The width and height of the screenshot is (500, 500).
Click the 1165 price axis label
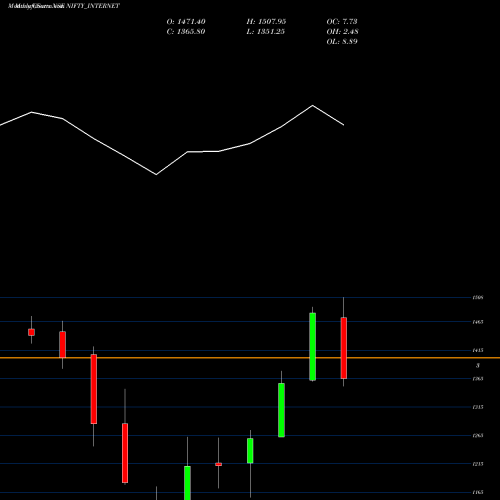pos(478,492)
